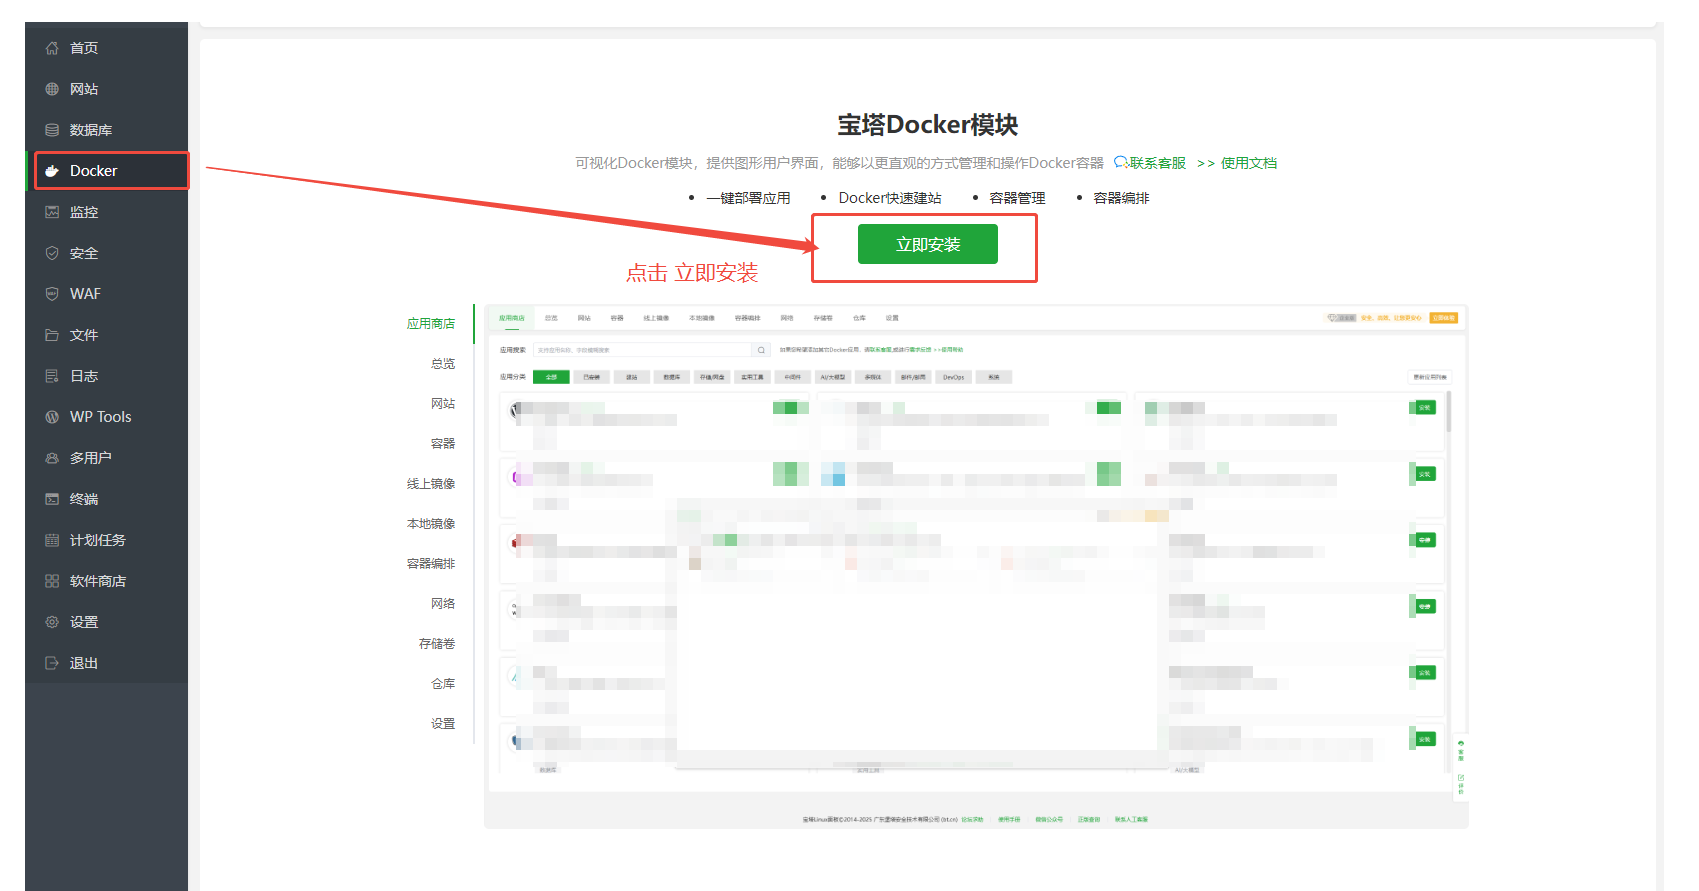Open the 计划任务 menu item
Screen dimensions: 1699x891
click(97, 540)
